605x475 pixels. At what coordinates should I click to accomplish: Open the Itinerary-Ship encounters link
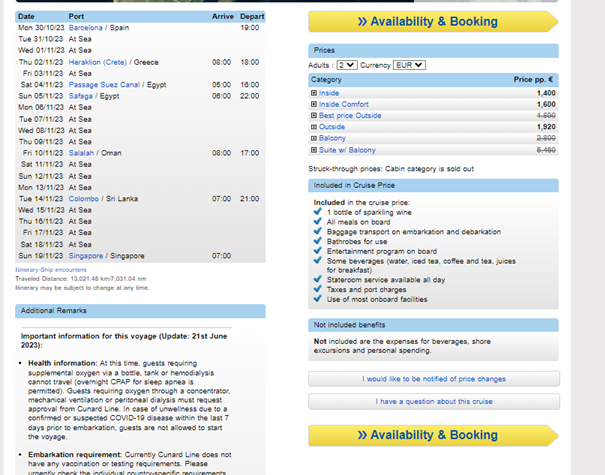(51, 270)
